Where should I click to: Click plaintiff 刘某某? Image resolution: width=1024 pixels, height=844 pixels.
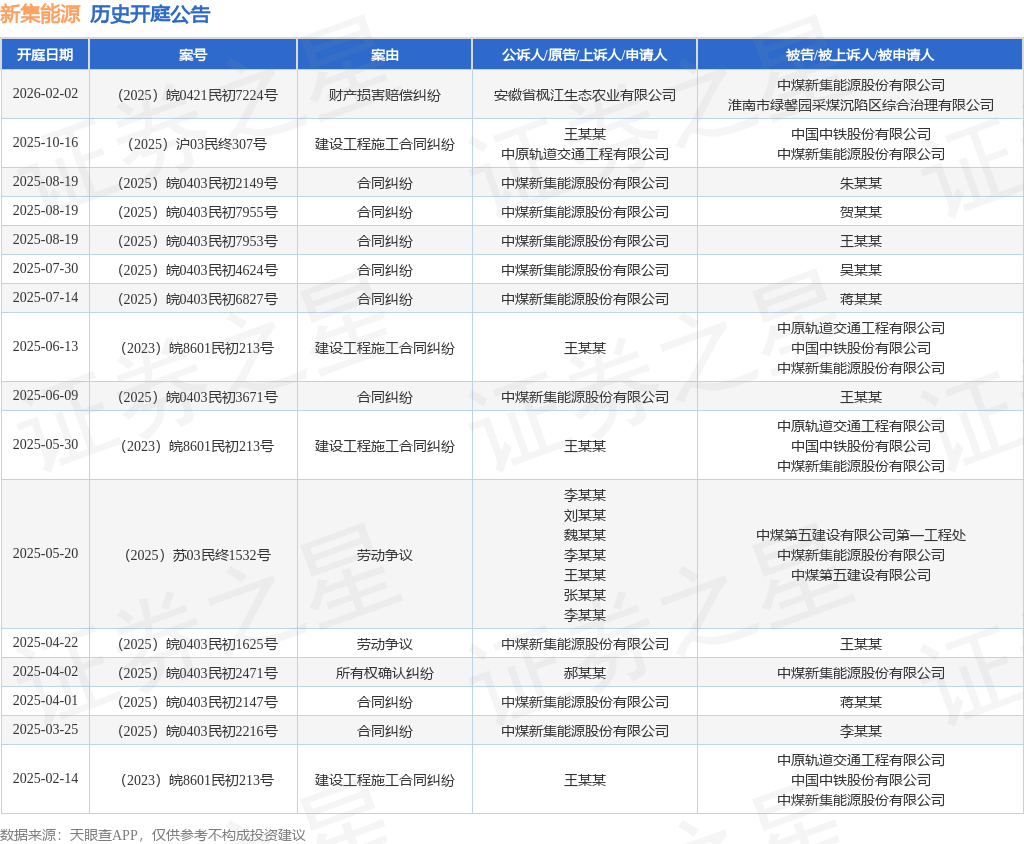click(584, 515)
